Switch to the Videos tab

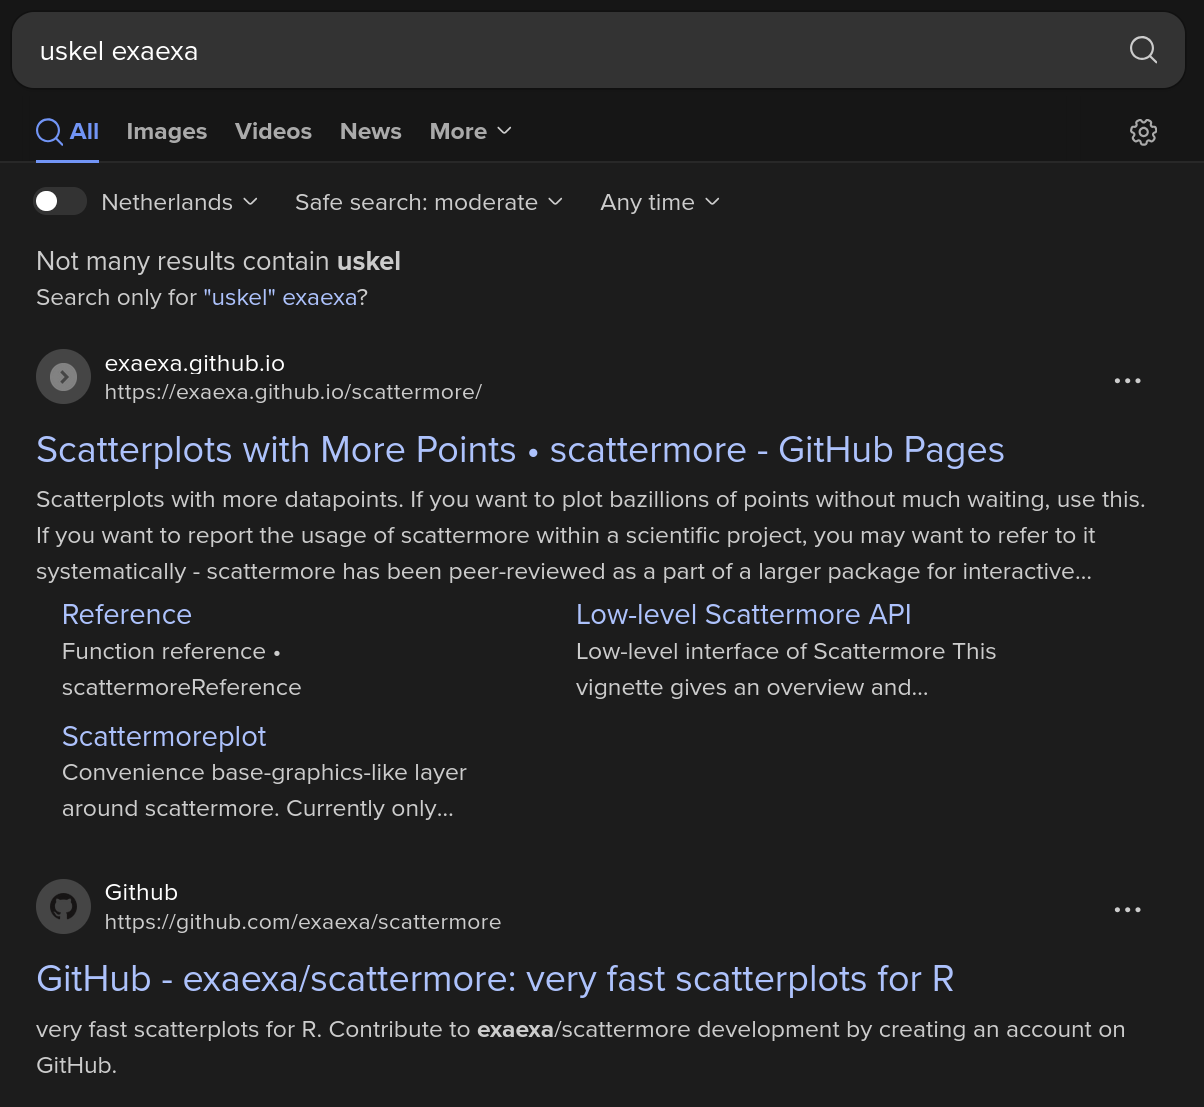click(273, 132)
